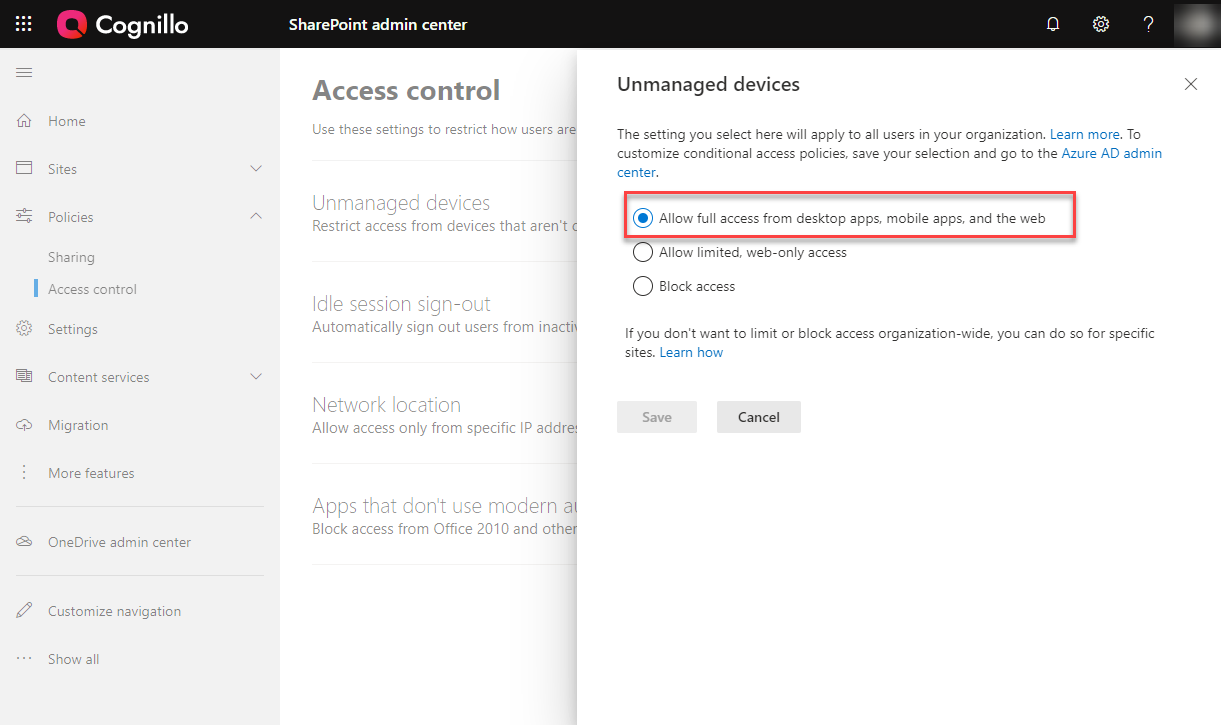Click the More features dots icon

25,473
